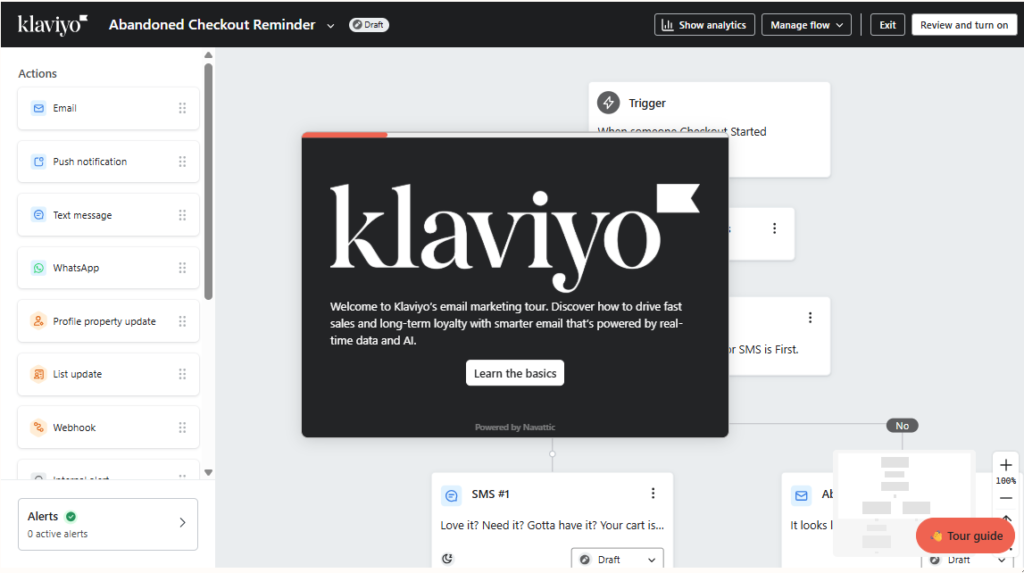Screen dimensions: 1024x573
Task: Click the Trigger card title
Action: point(647,103)
